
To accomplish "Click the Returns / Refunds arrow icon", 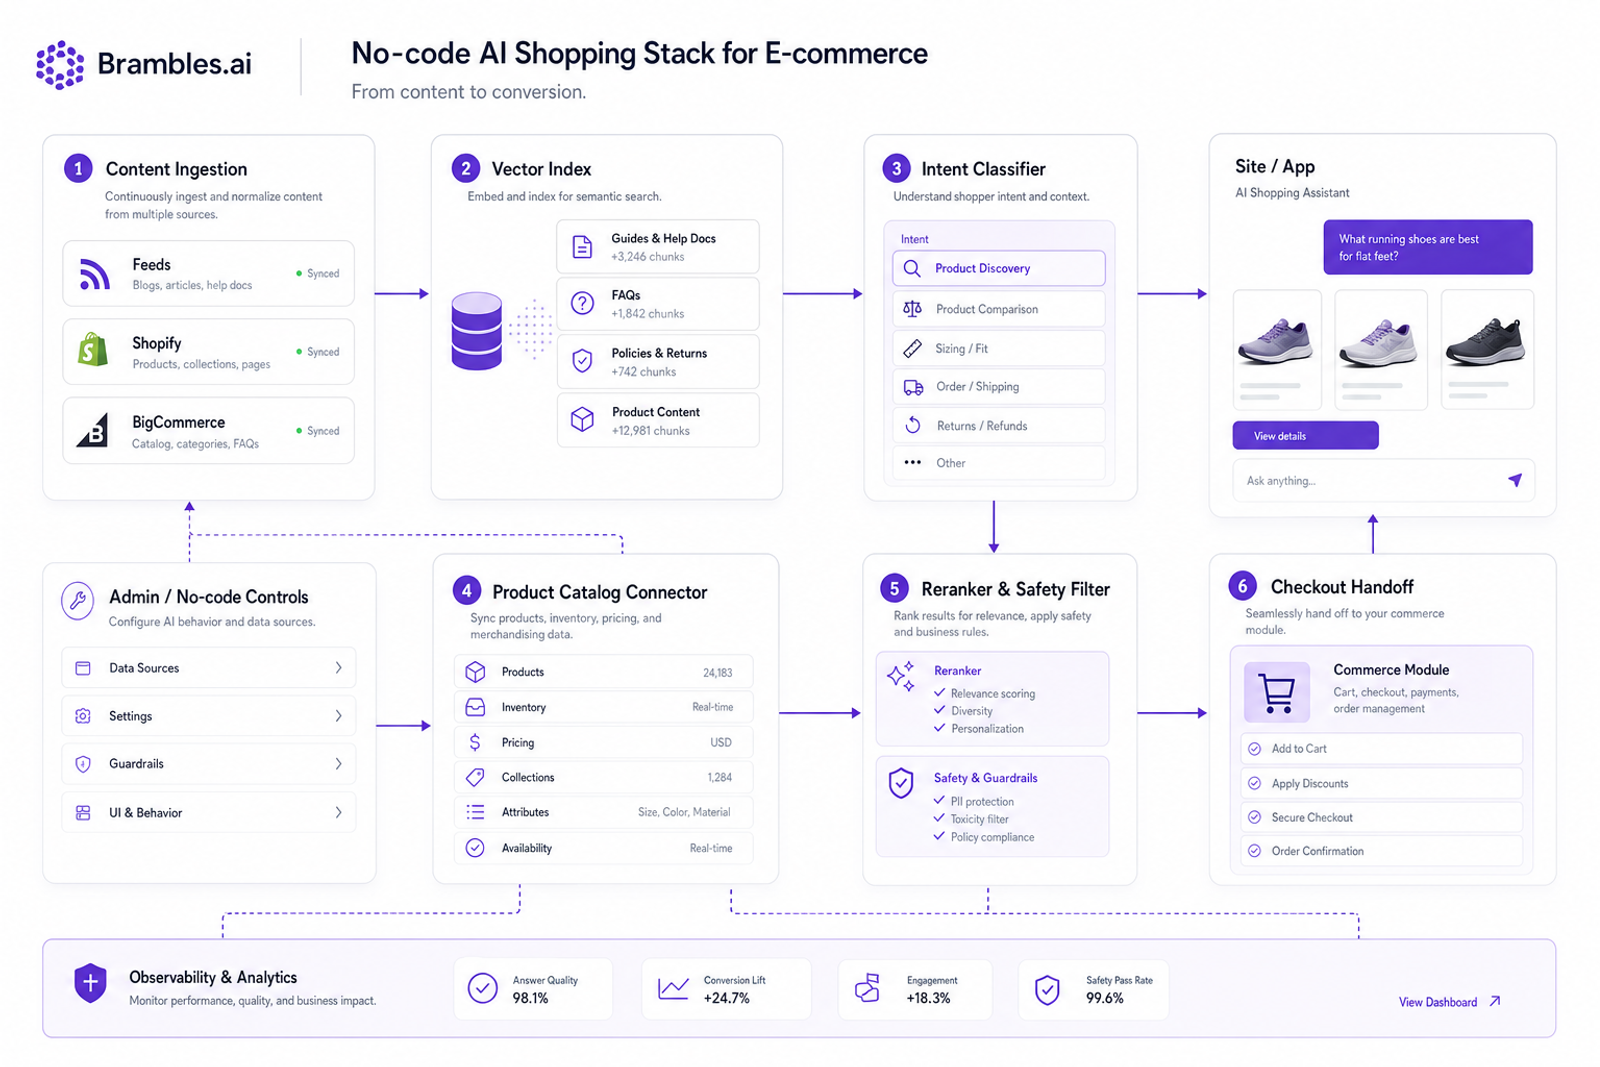I will [913, 425].
